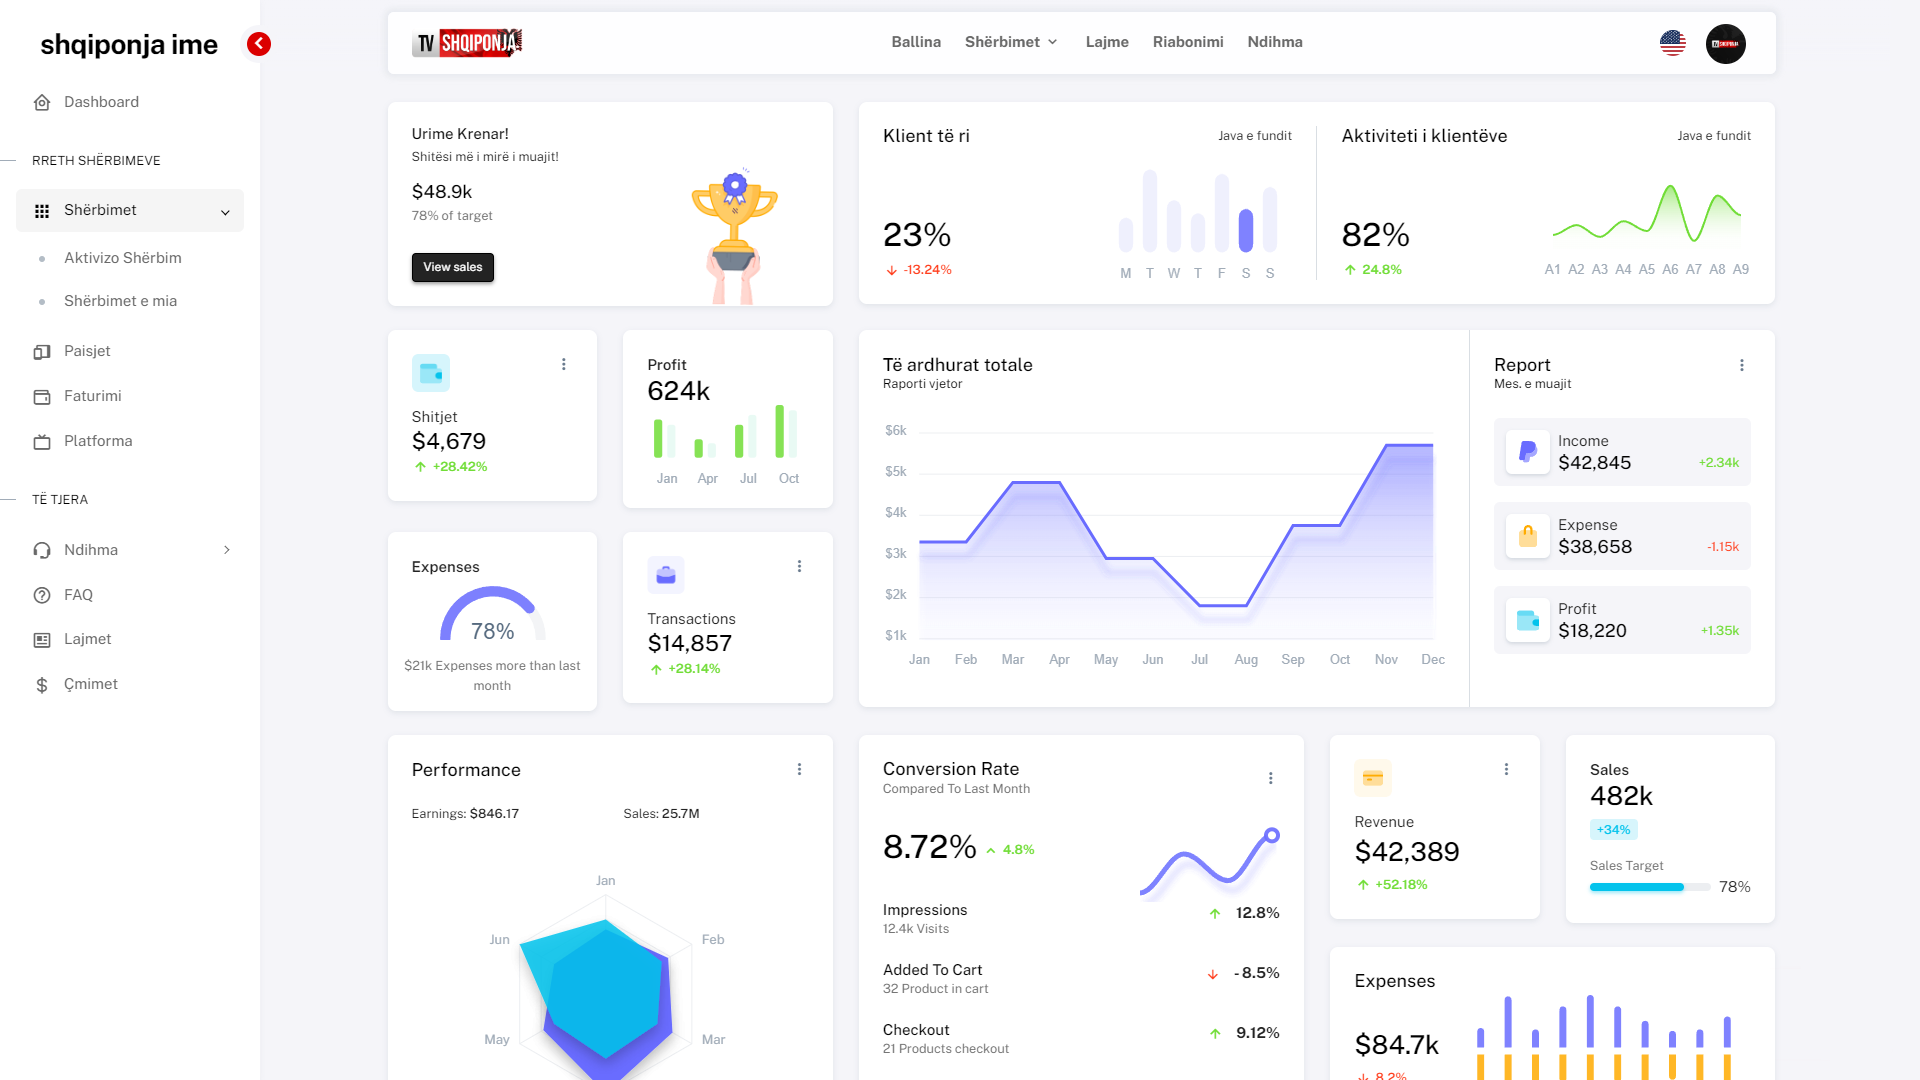Open Shërbimet dropdown in top navigation
Image resolution: width=1920 pixels, height=1080 pixels.
[1010, 42]
